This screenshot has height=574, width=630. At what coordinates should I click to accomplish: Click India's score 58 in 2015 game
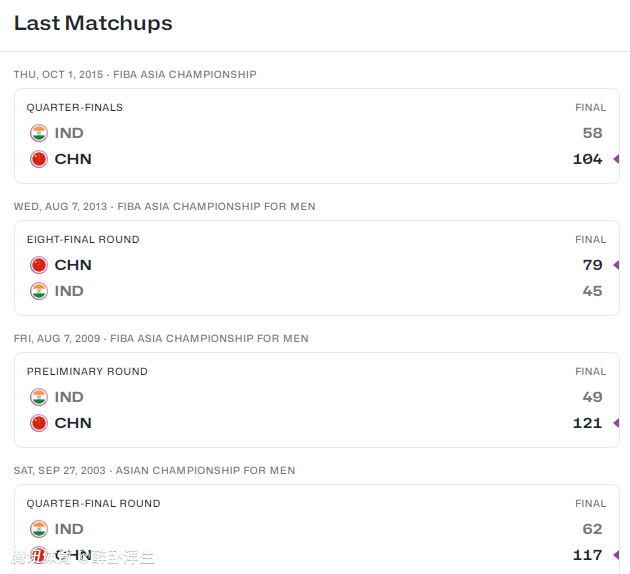click(592, 133)
